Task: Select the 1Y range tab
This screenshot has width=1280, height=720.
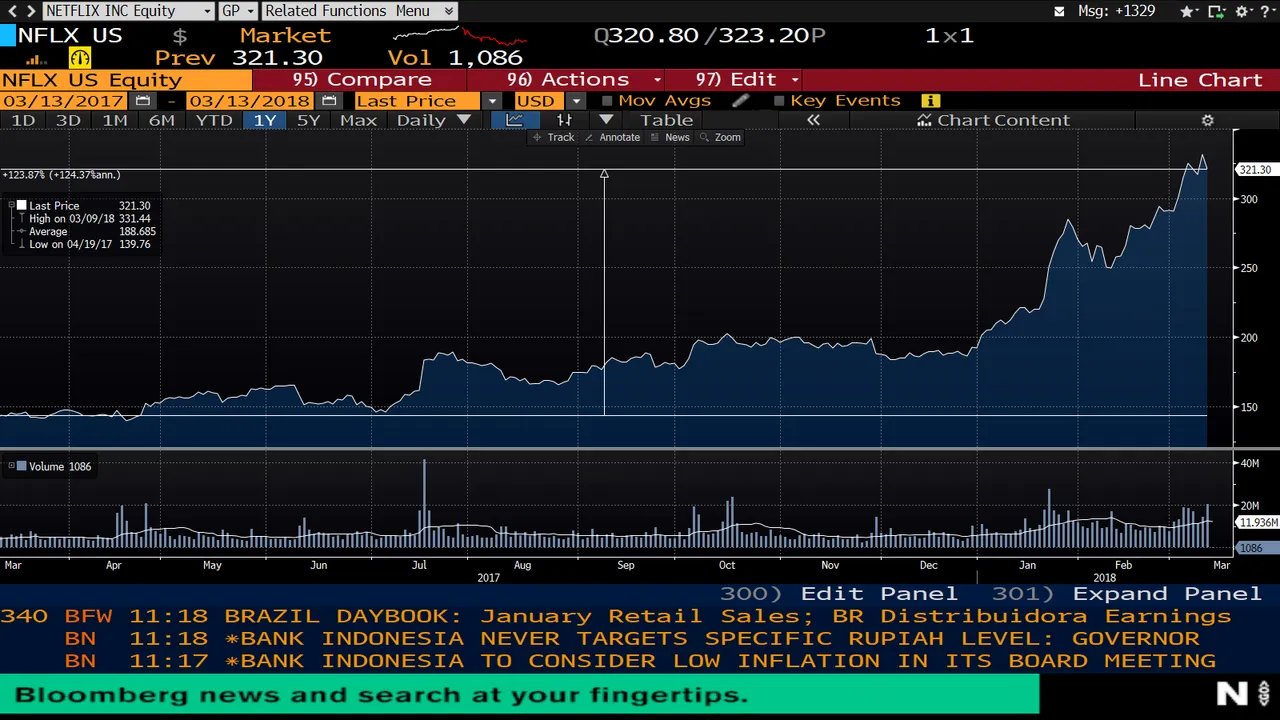Action: tap(265, 120)
